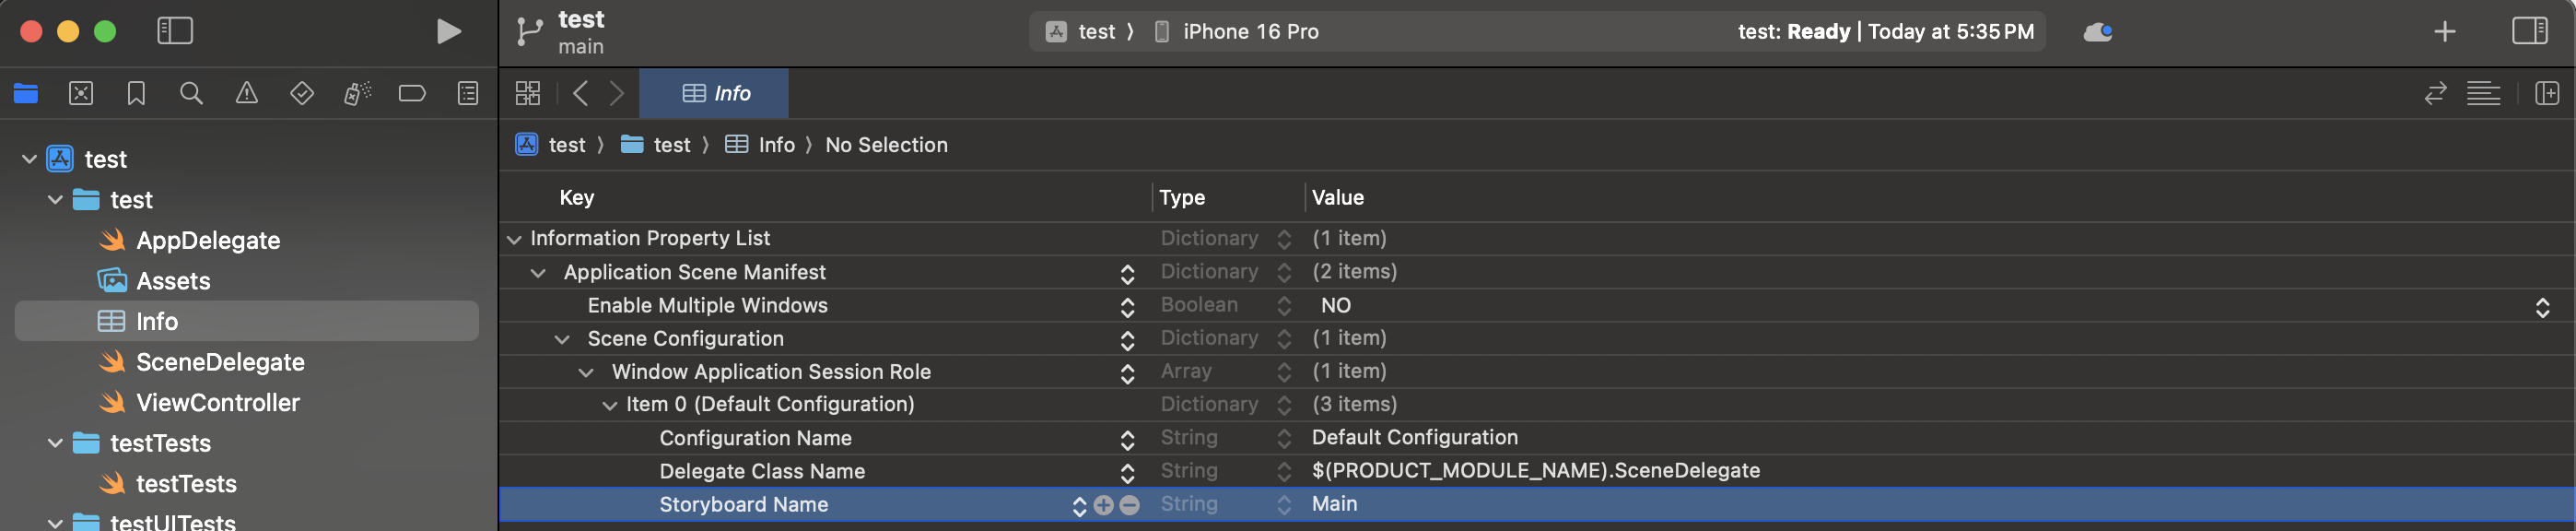Viewport: 2576px width, 531px height.
Task: Open the Bookmarks navigator
Action: [x=136, y=93]
